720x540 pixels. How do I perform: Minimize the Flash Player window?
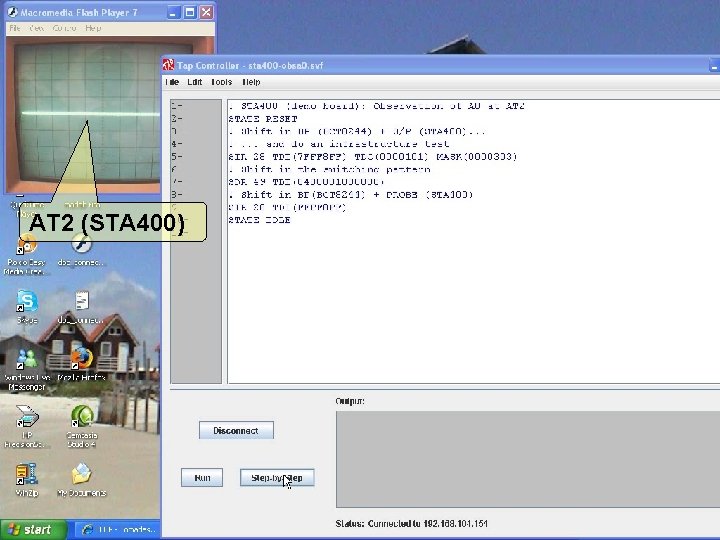point(173,12)
